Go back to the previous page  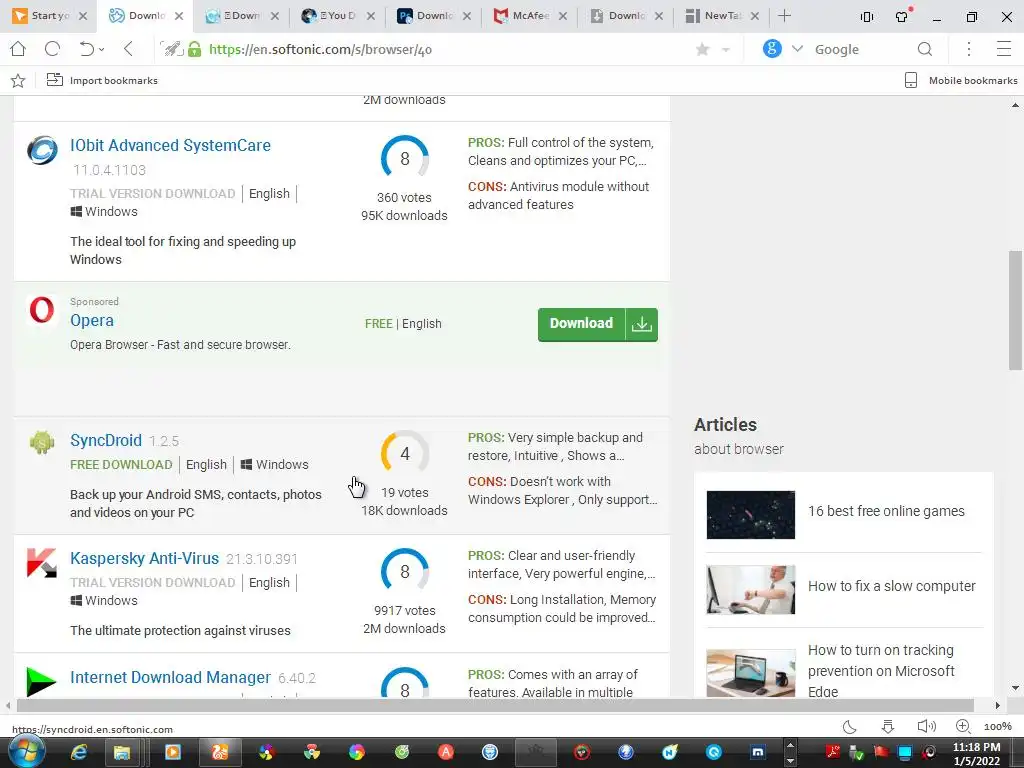point(128,49)
